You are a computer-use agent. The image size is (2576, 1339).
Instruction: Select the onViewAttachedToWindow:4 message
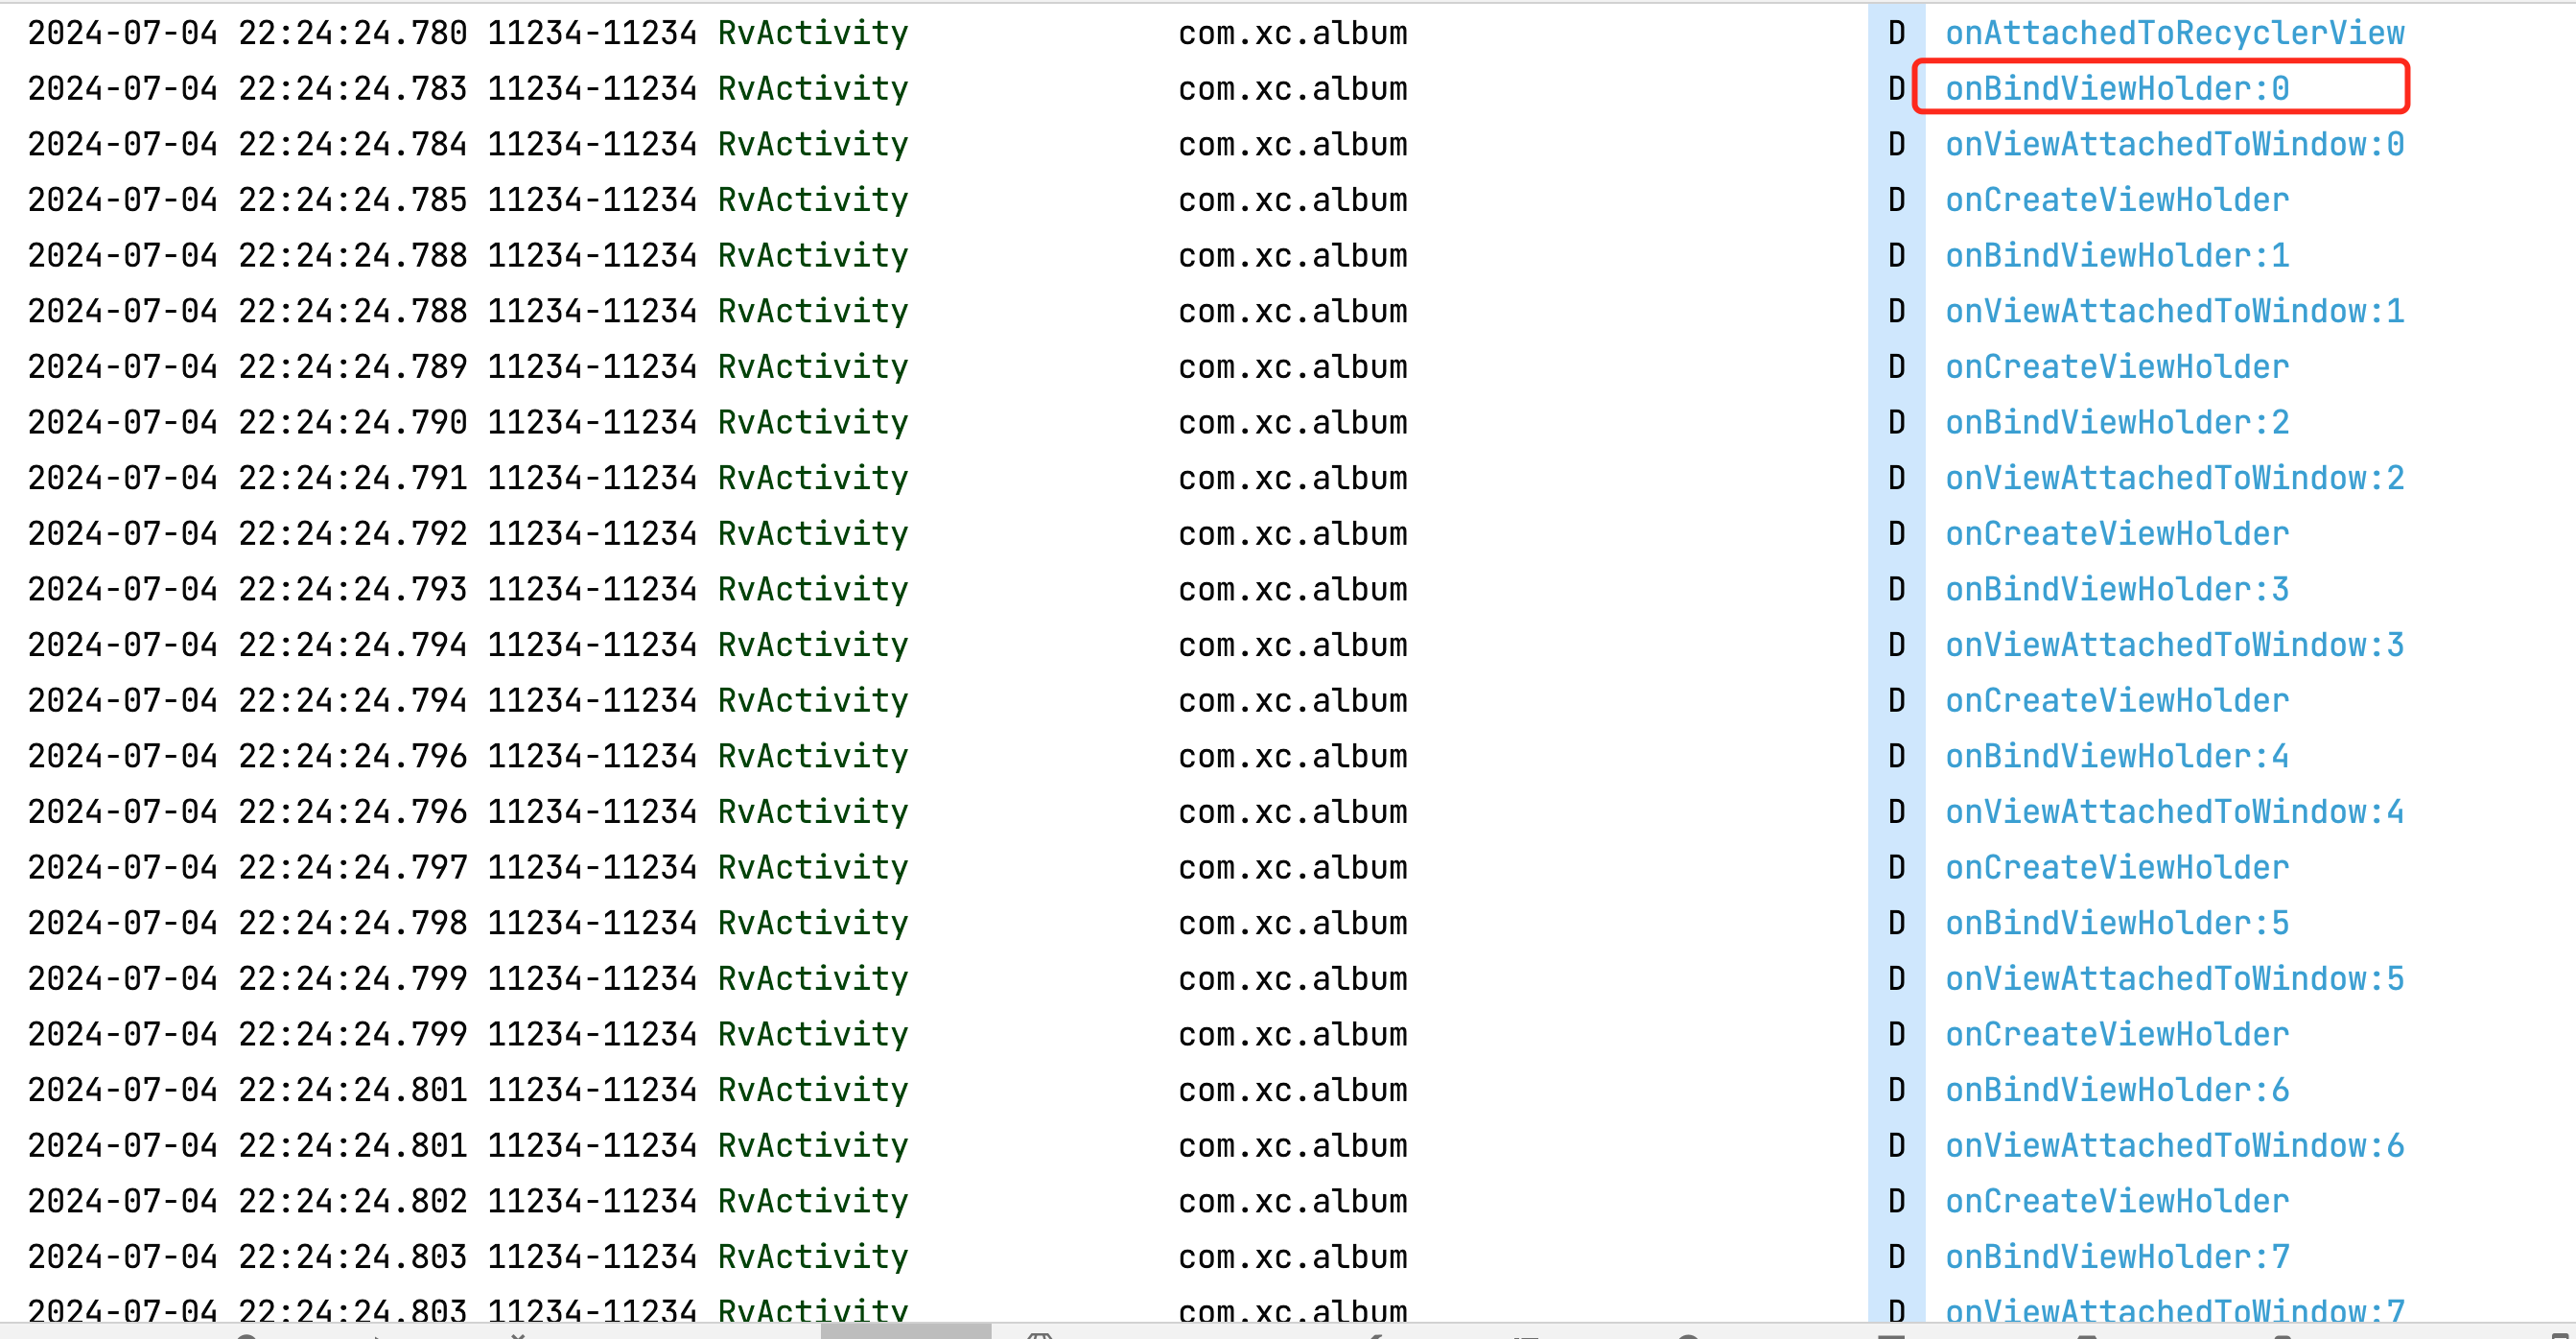2174,812
